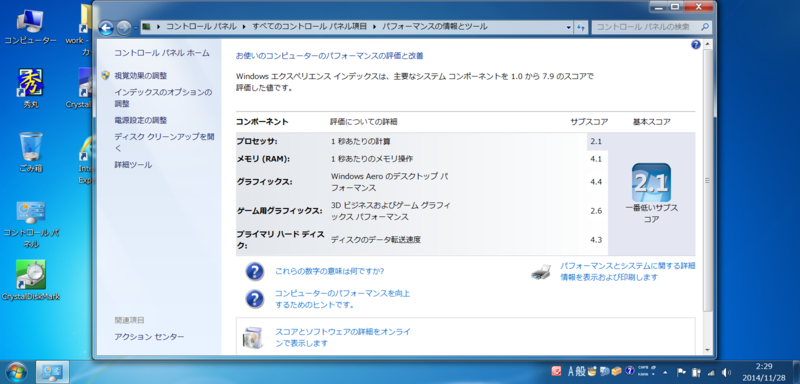Click the ゲーム用グラフィックス subscore 2.6 value
This screenshot has width=800, height=384.
596,211
